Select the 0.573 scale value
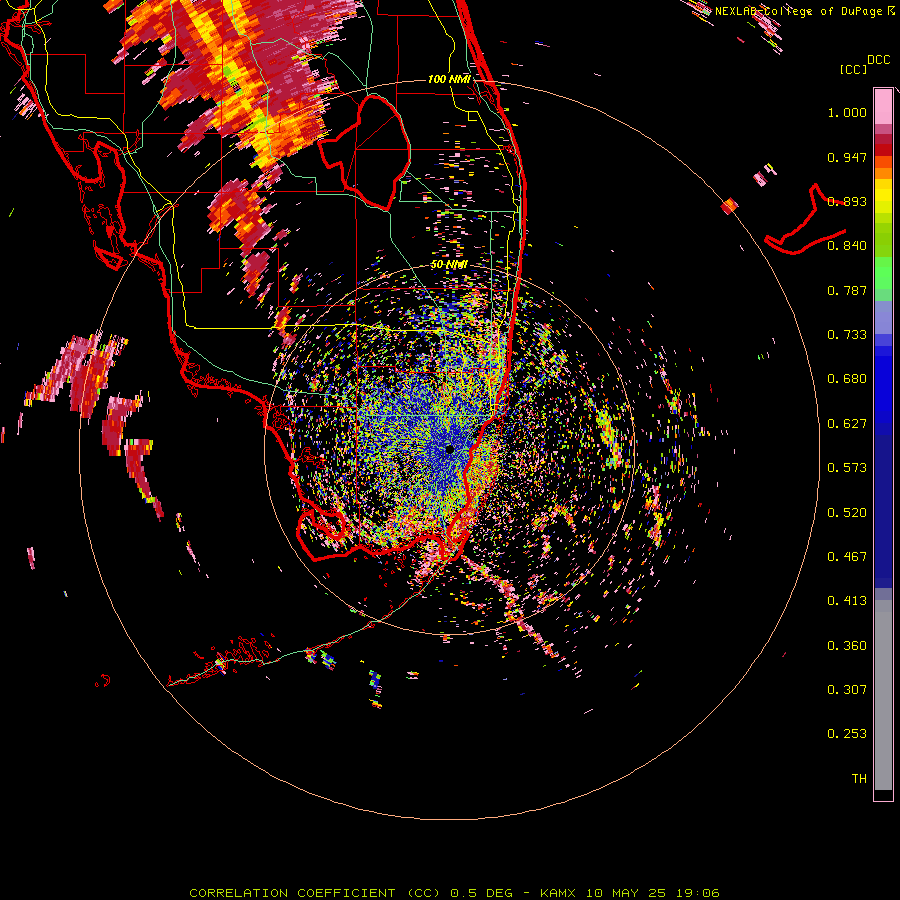This screenshot has height=900, width=900. [x=847, y=468]
